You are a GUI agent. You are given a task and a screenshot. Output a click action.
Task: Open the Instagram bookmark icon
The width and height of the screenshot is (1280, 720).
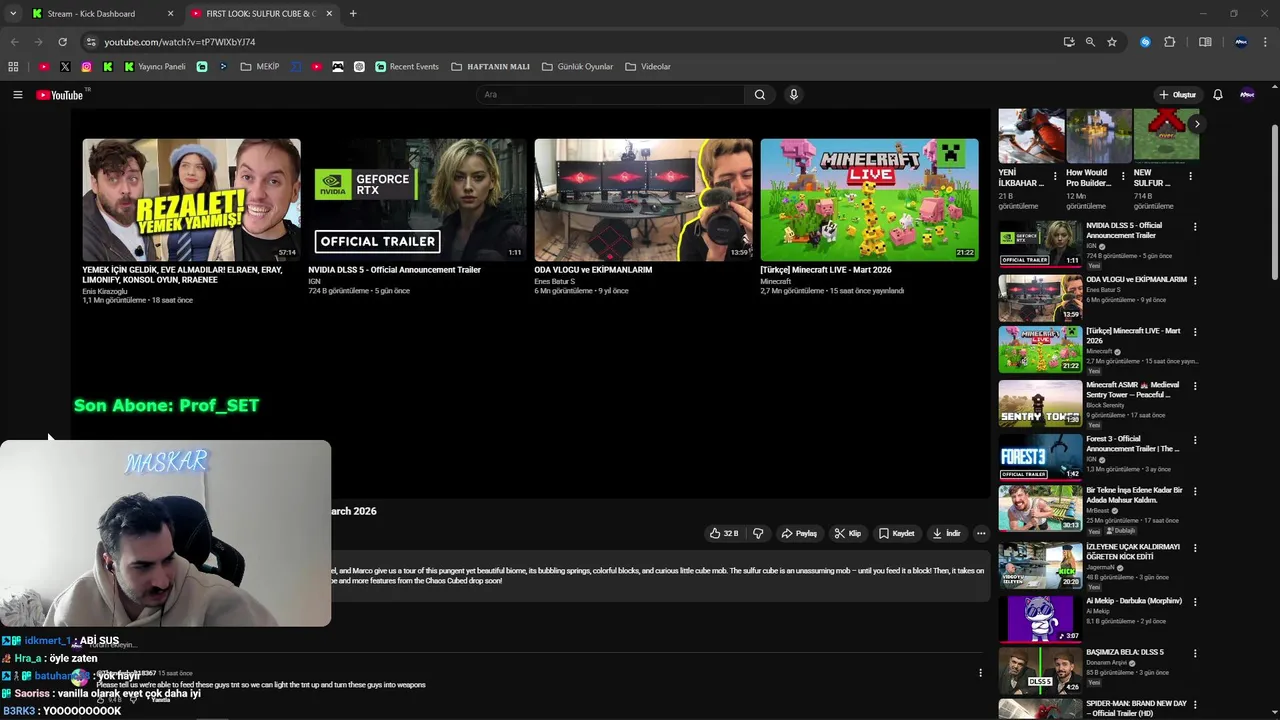(x=87, y=67)
